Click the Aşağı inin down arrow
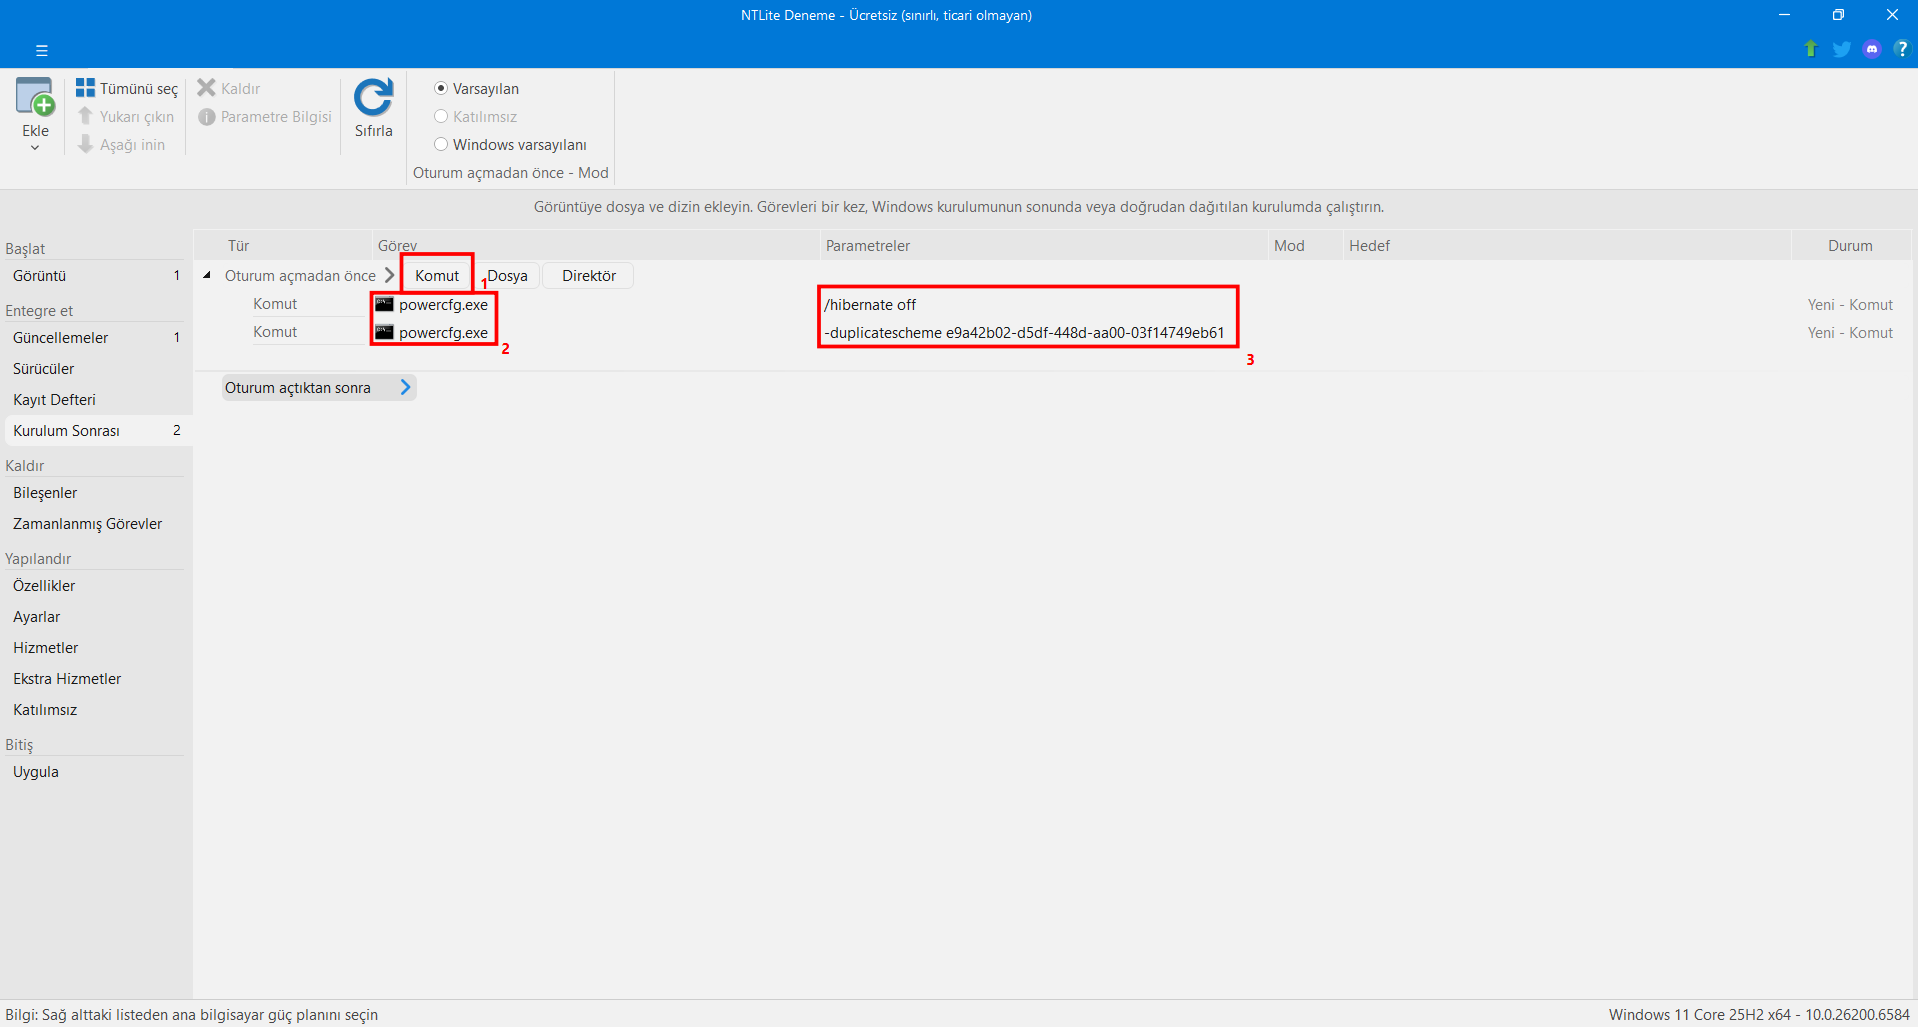The image size is (1918, 1027). [85, 144]
